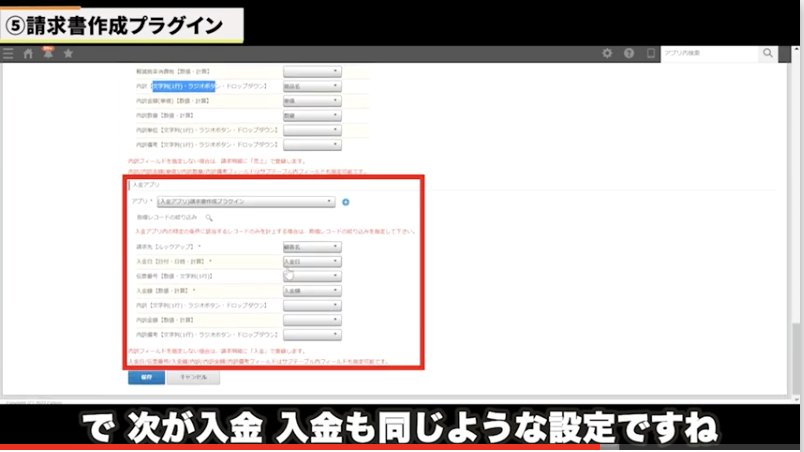Viewport: 804px width, 452px height.
Task: Click the blue plus icon beside app dropdown
Action: click(x=345, y=201)
